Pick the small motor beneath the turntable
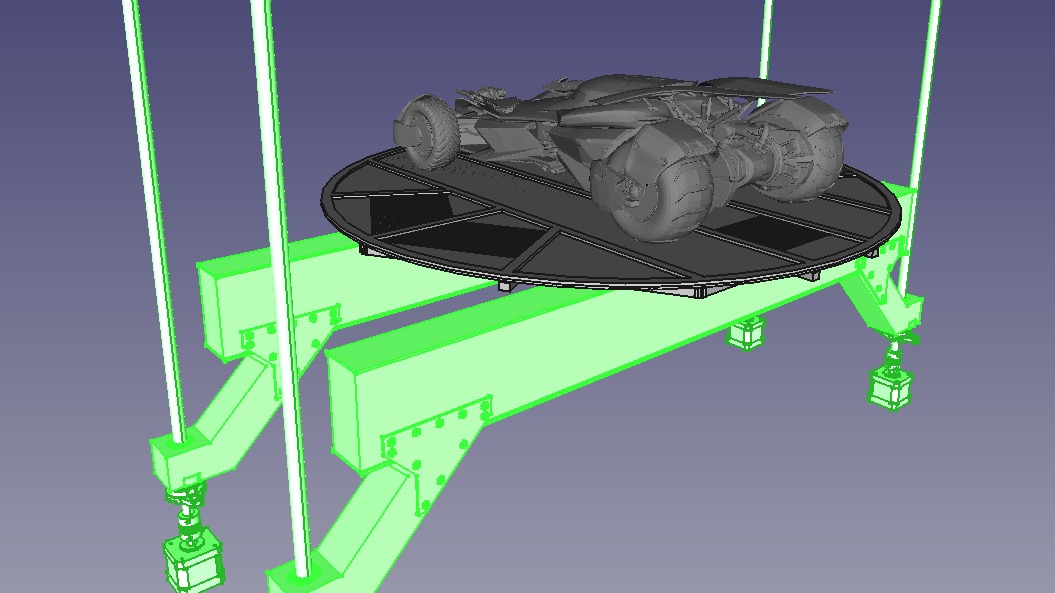 pos(746,333)
